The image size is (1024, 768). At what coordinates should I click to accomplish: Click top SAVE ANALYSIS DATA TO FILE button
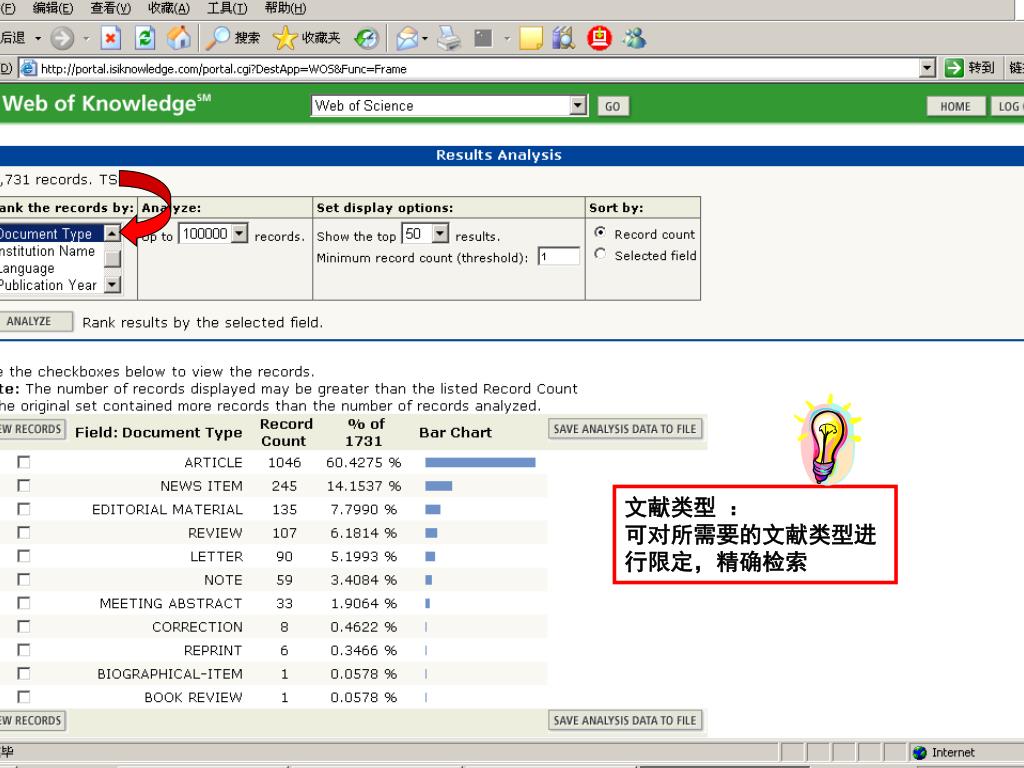pyautogui.click(x=625, y=429)
